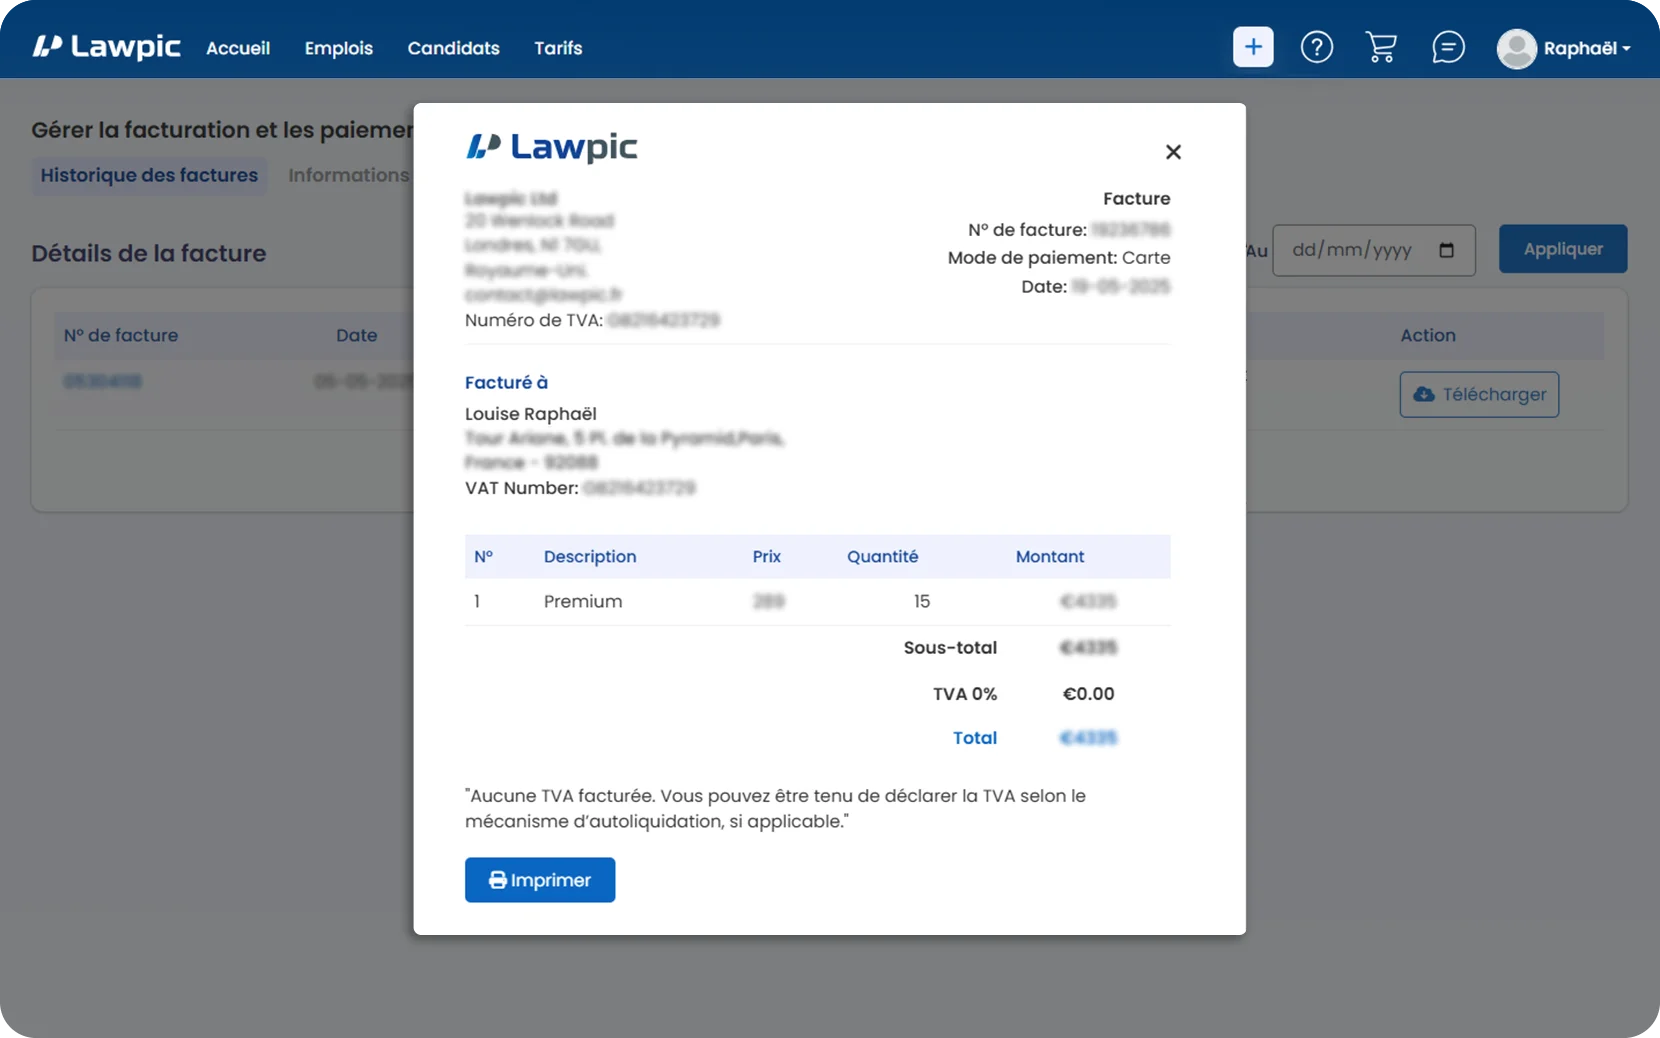Click 'Premium' in the invoice description row
The height and width of the screenshot is (1038, 1660).
pos(583,601)
